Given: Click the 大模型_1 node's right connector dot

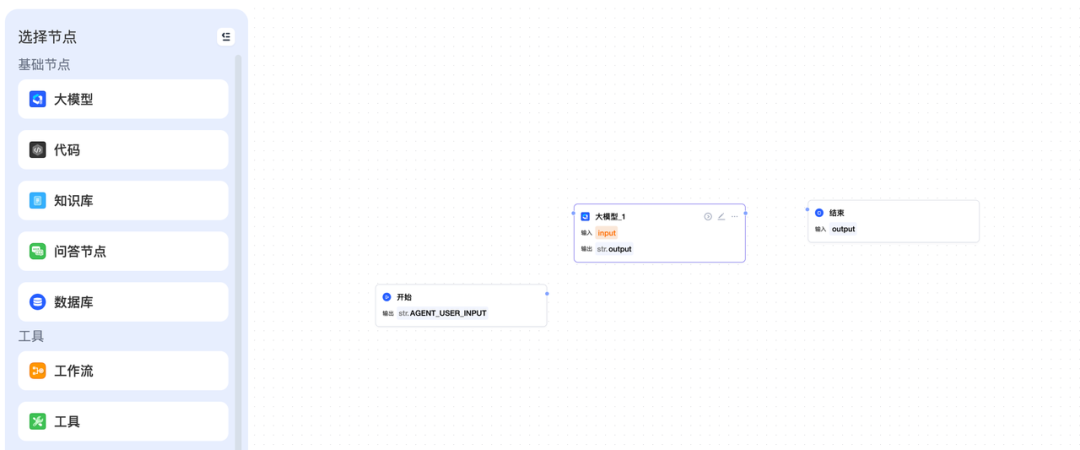Looking at the screenshot, I should pos(745,212).
